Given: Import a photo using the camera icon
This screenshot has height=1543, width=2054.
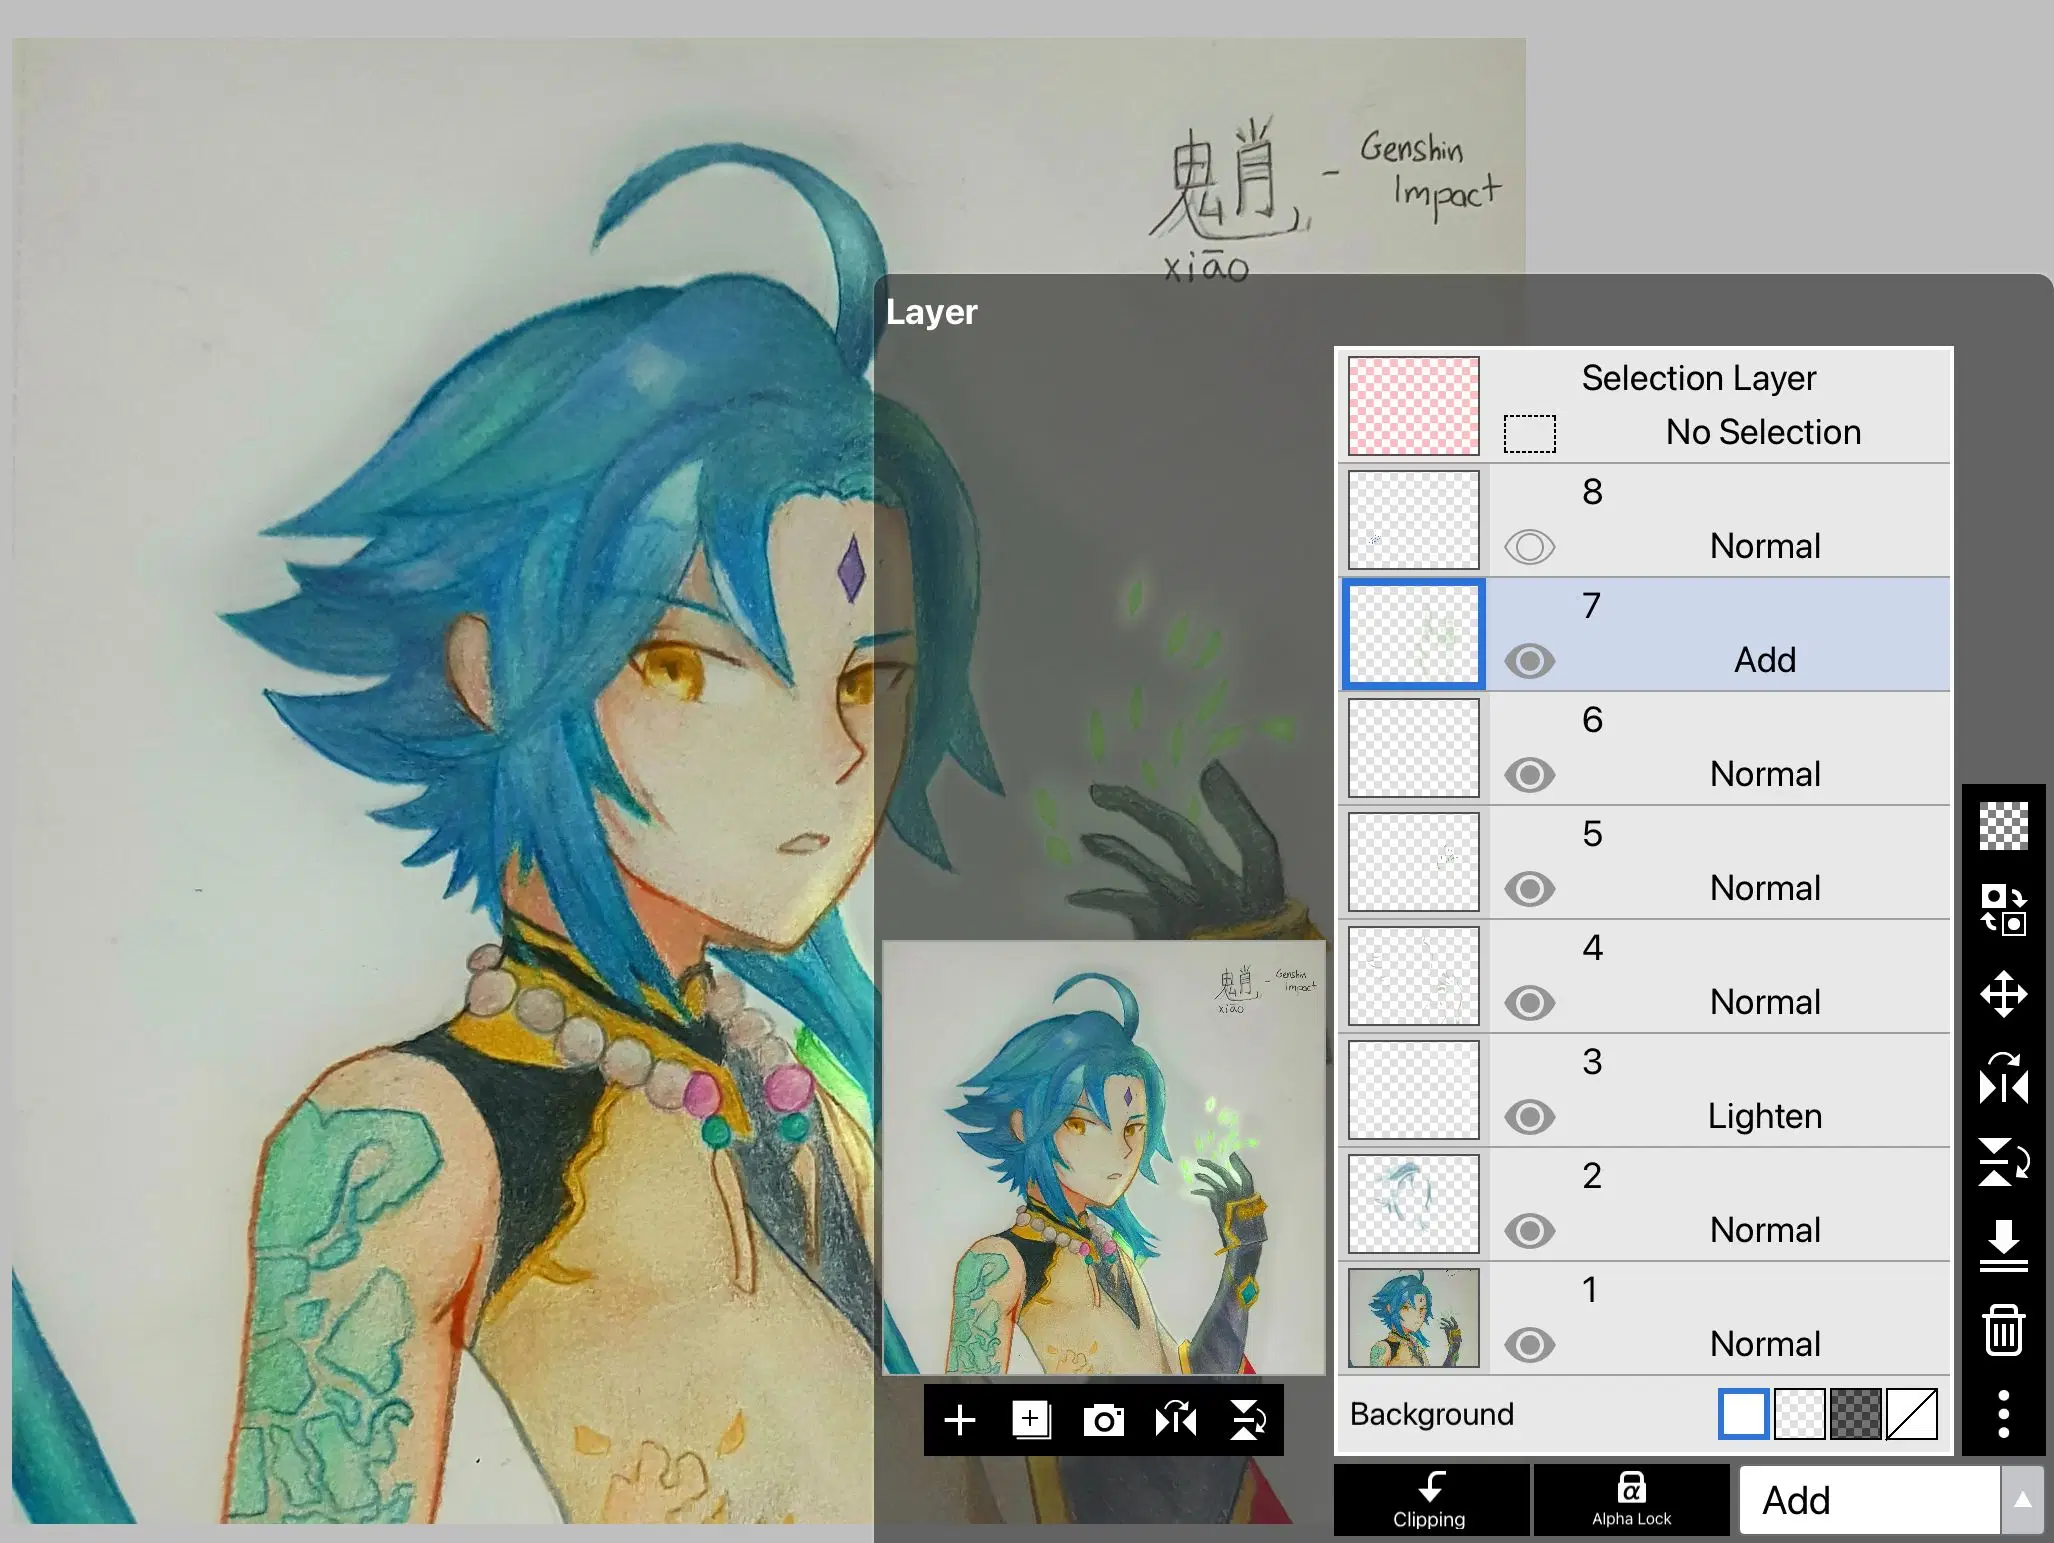Looking at the screenshot, I should point(1104,1420).
